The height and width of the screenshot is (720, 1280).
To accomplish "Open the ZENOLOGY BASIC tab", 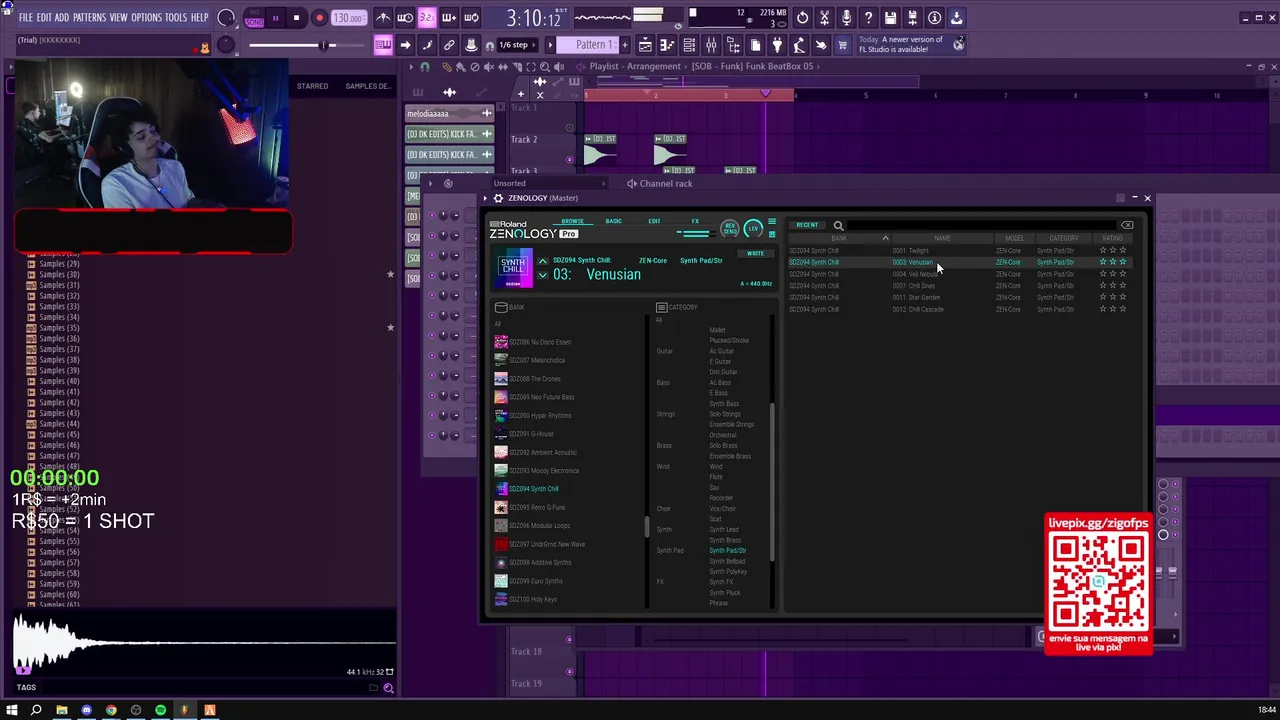I will [x=613, y=221].
